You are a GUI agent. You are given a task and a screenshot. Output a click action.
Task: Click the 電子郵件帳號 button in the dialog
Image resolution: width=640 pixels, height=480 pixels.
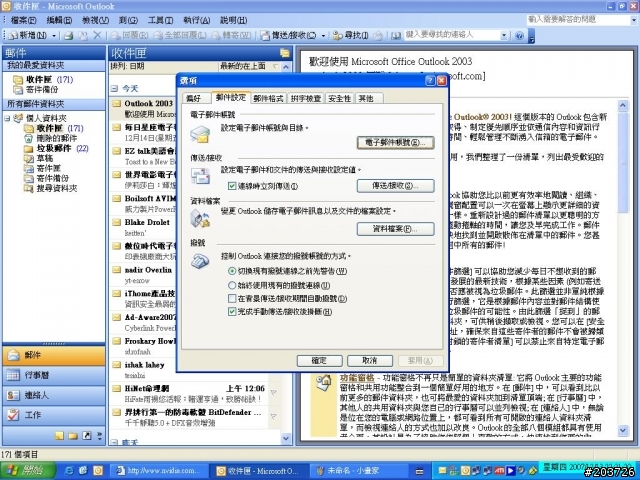pyautogui.click(x=395, y=142)
